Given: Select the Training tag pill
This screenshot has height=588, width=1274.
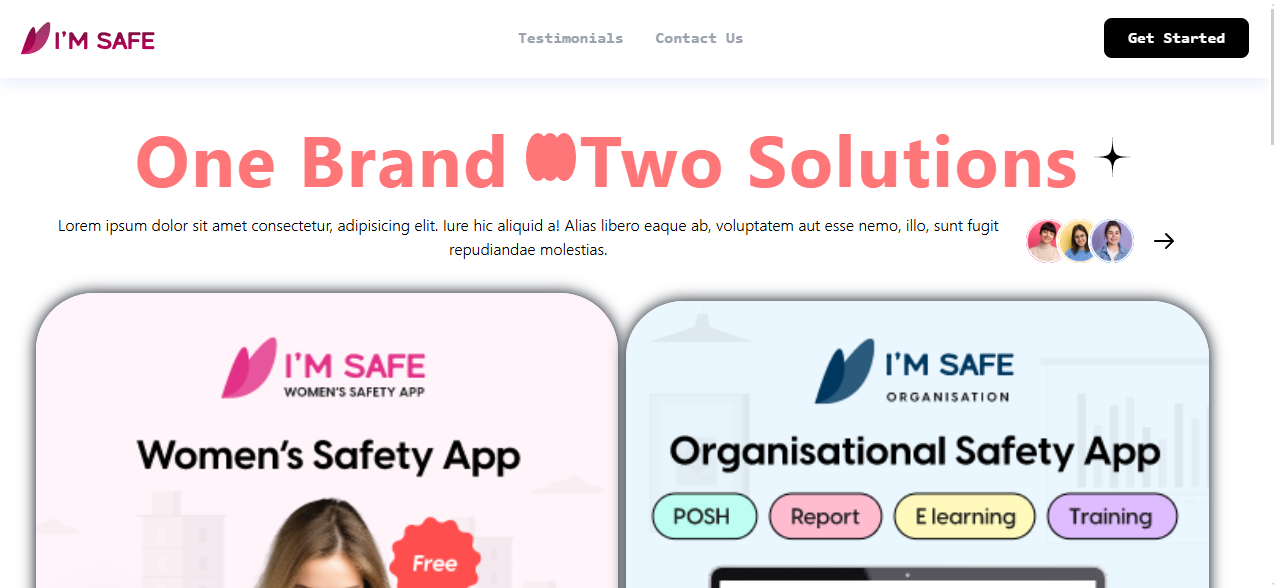Looking at the screenshot, I should coord(1112,516).
